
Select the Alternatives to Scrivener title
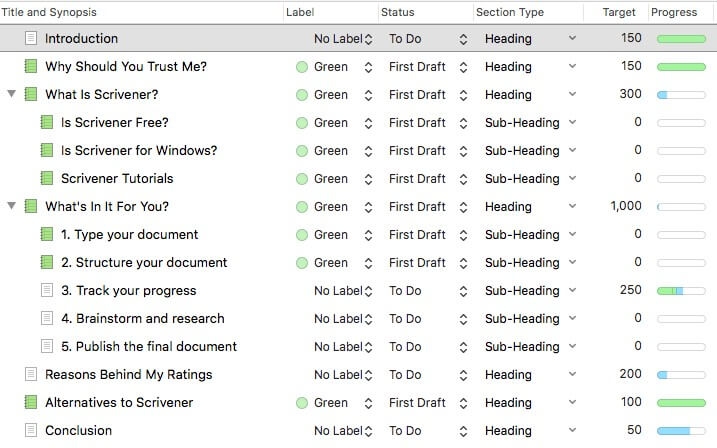[119, 402]
